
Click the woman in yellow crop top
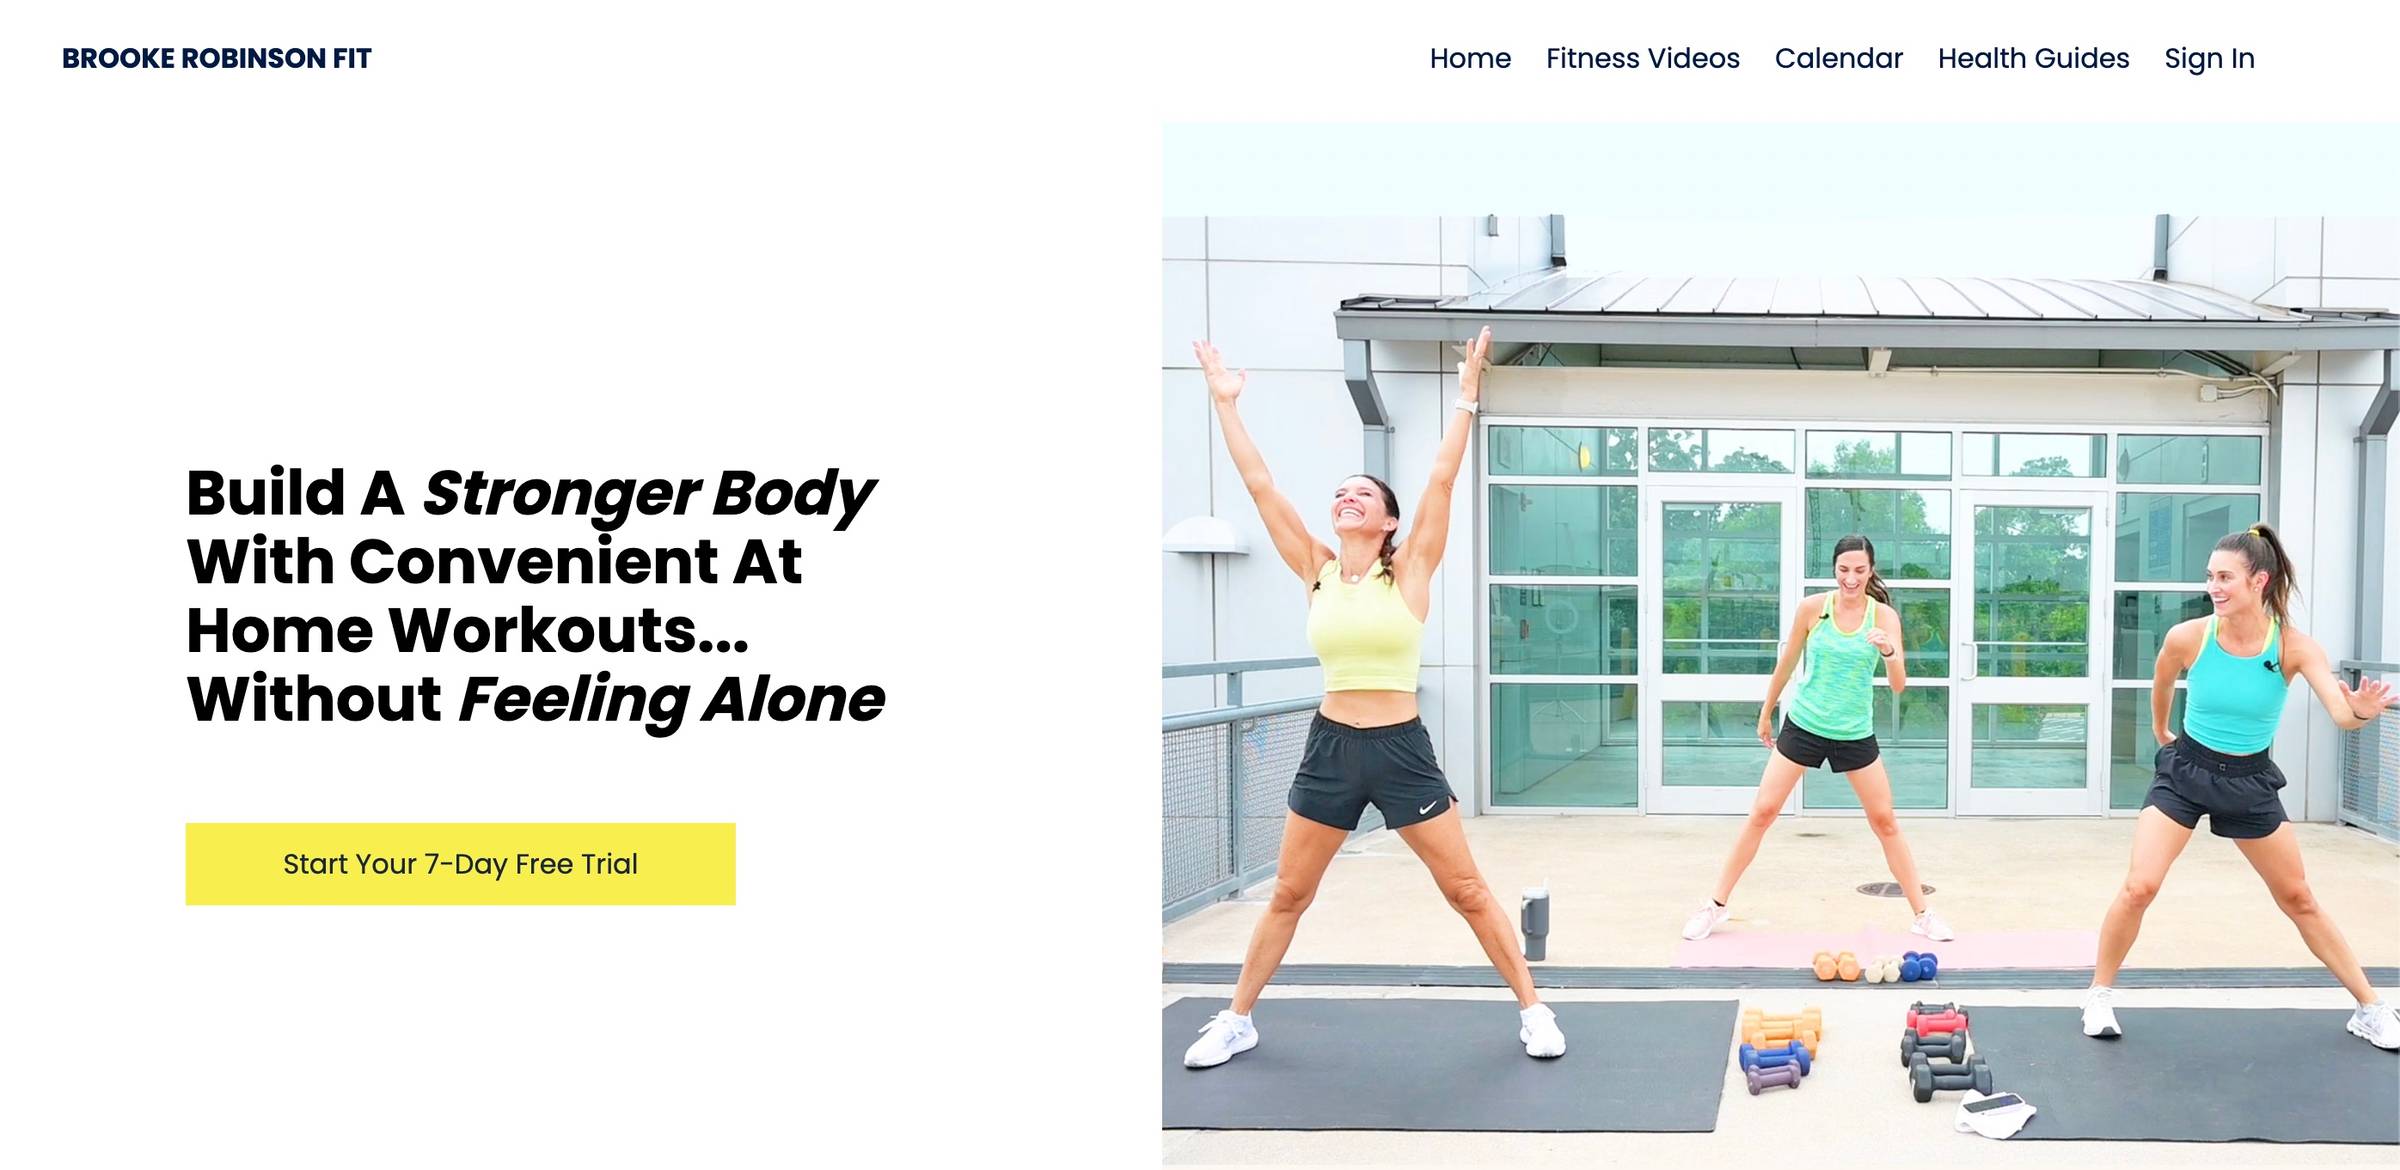(1368, 700)
